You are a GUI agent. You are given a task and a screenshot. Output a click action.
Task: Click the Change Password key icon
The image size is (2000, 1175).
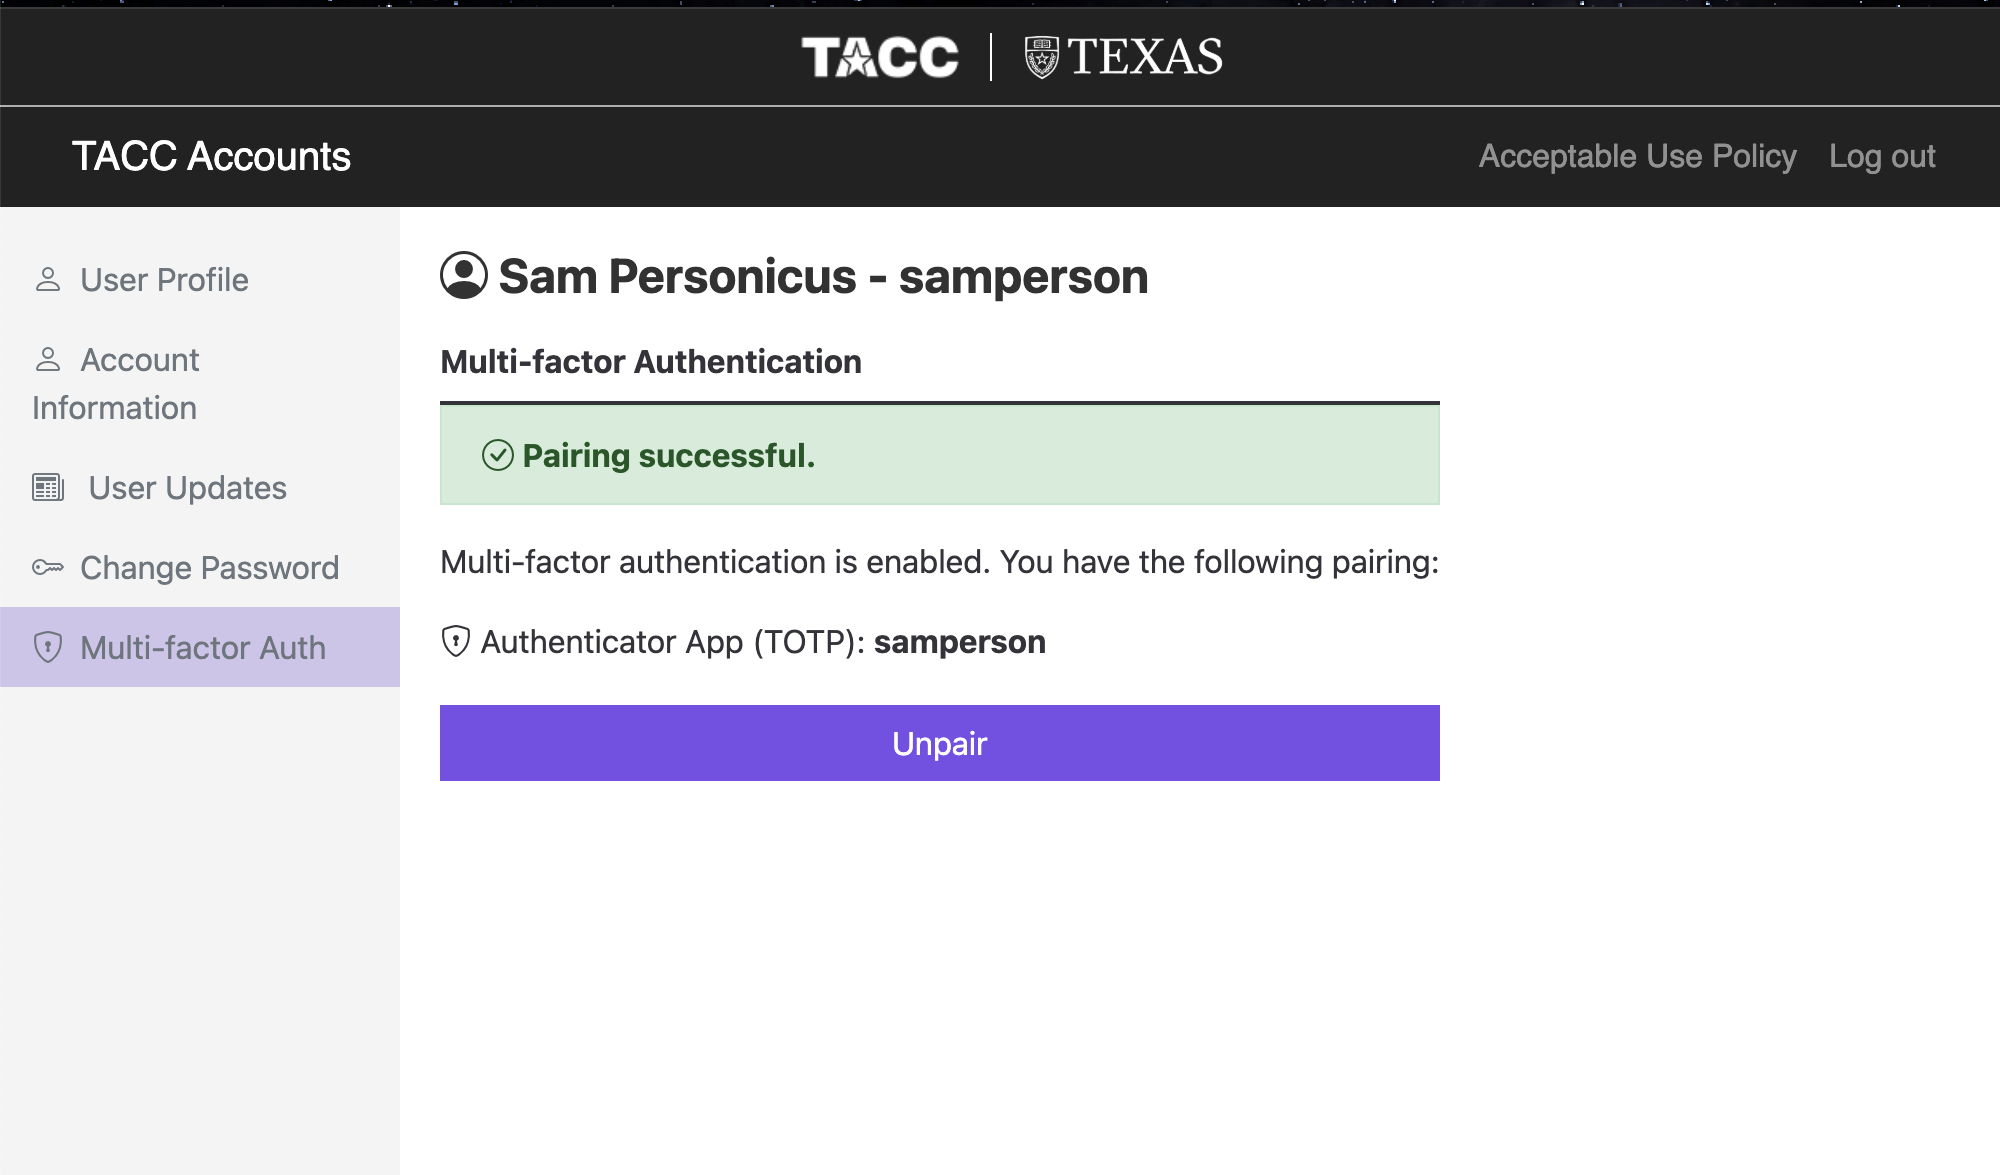pyautogui.click(x=47, y=567)
